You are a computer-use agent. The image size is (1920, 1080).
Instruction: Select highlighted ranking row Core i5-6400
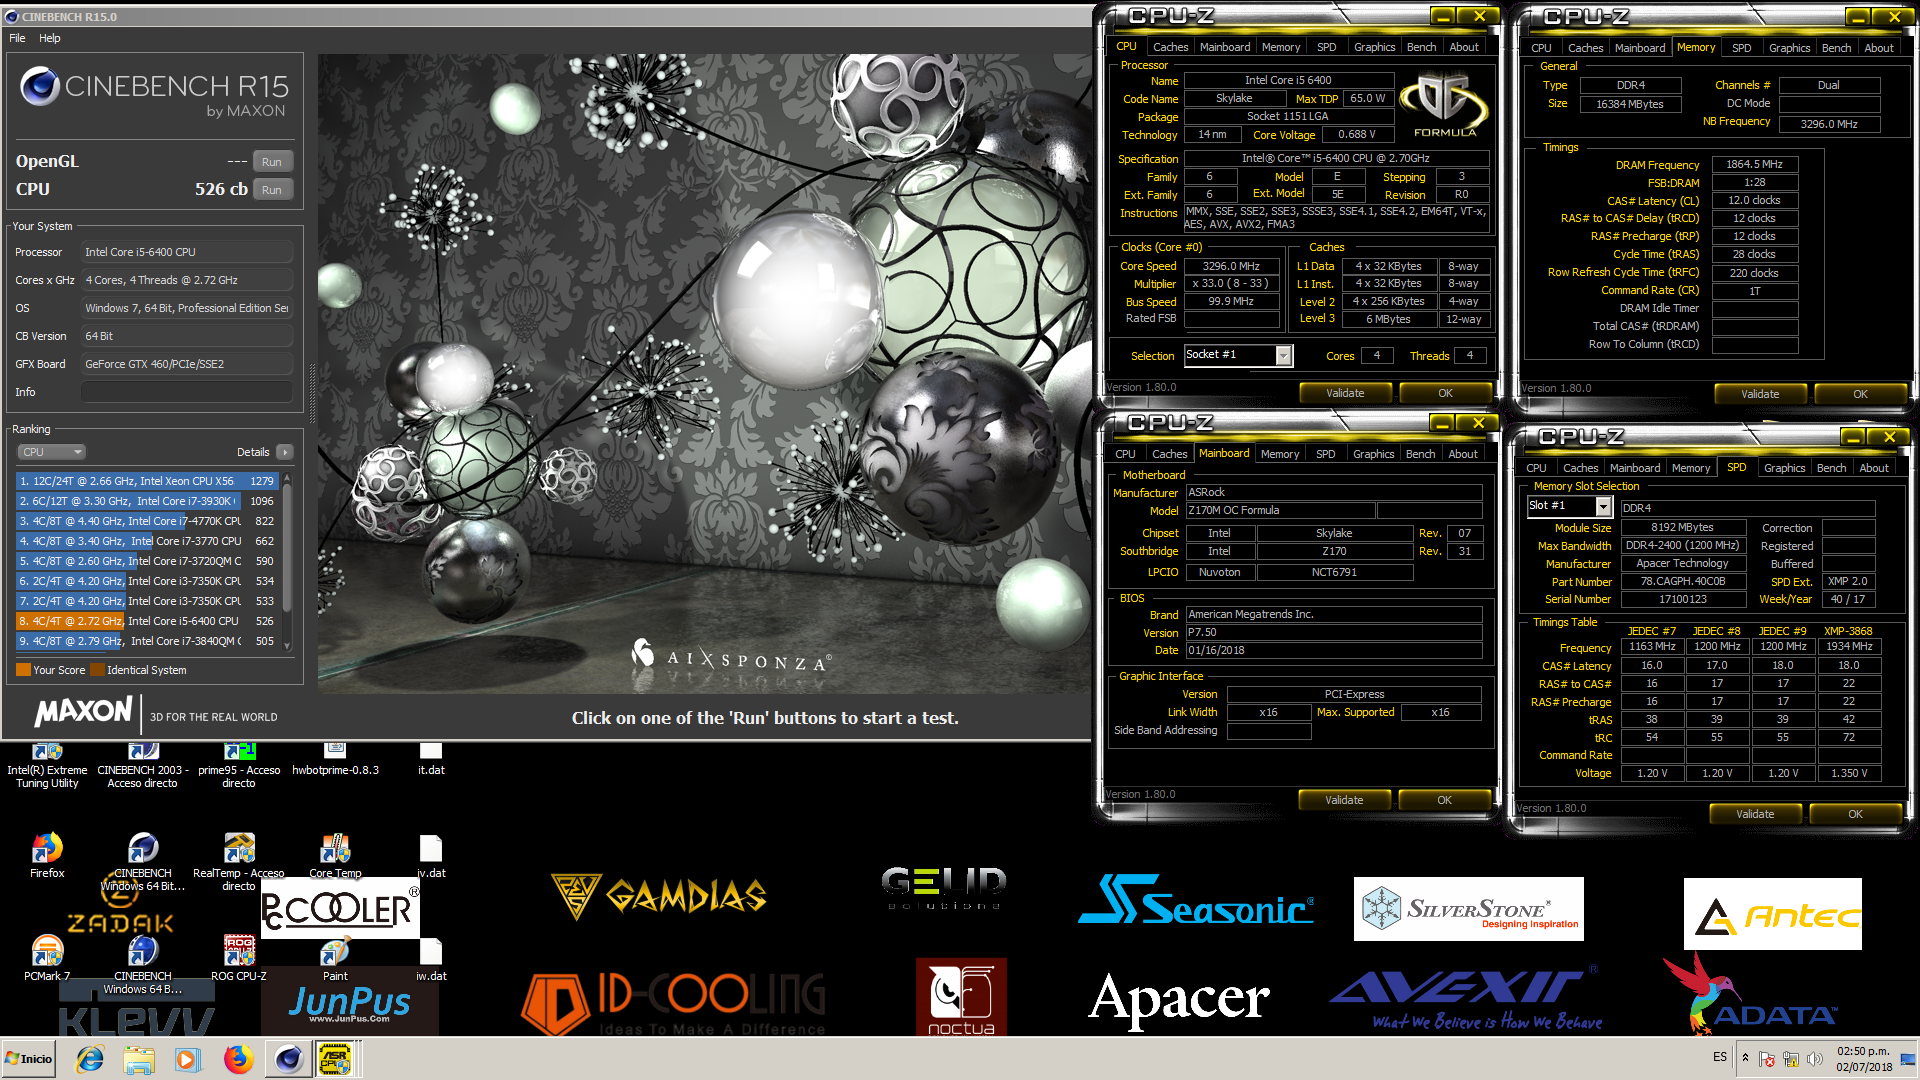pos(146,621)
